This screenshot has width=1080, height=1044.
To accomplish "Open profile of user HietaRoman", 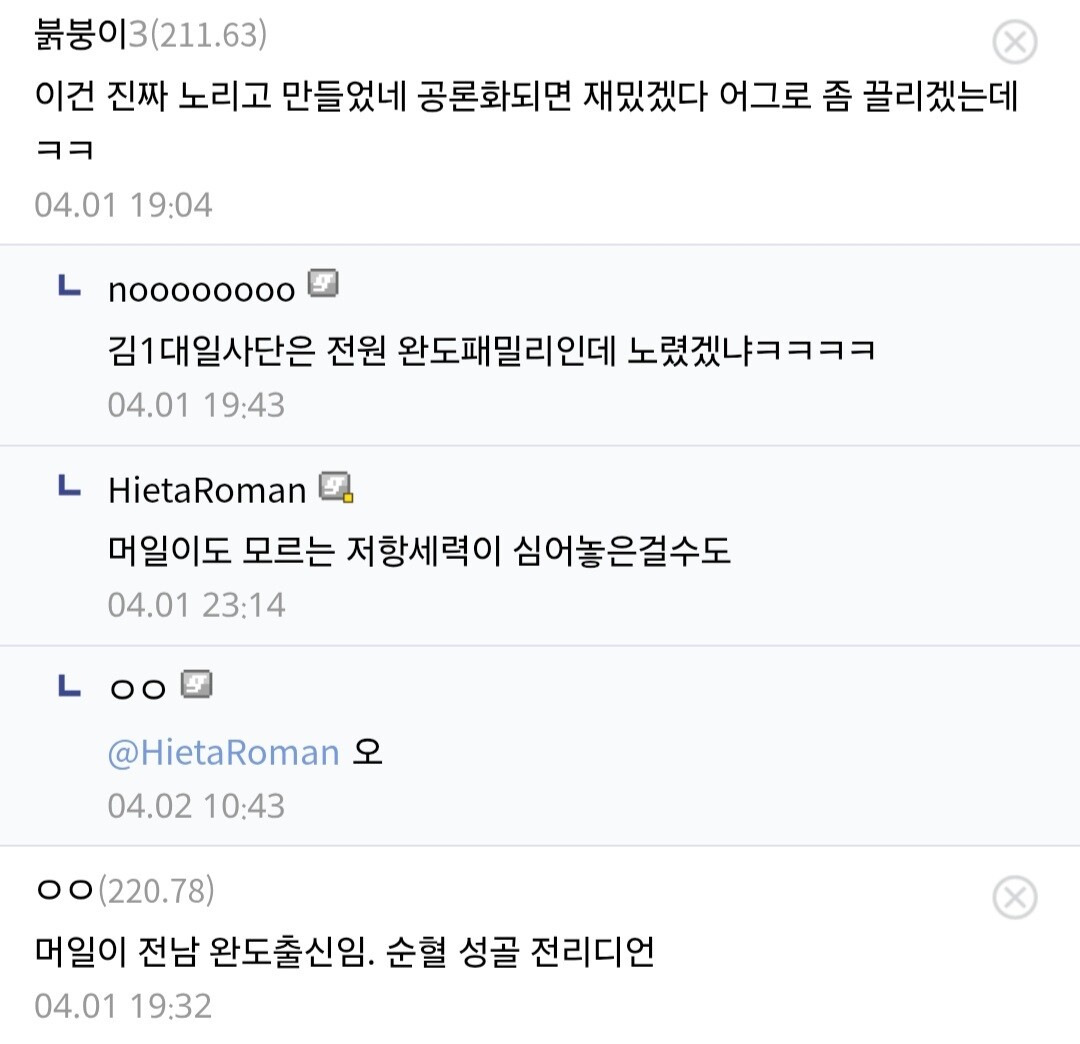I will click(x=207, y=490).
